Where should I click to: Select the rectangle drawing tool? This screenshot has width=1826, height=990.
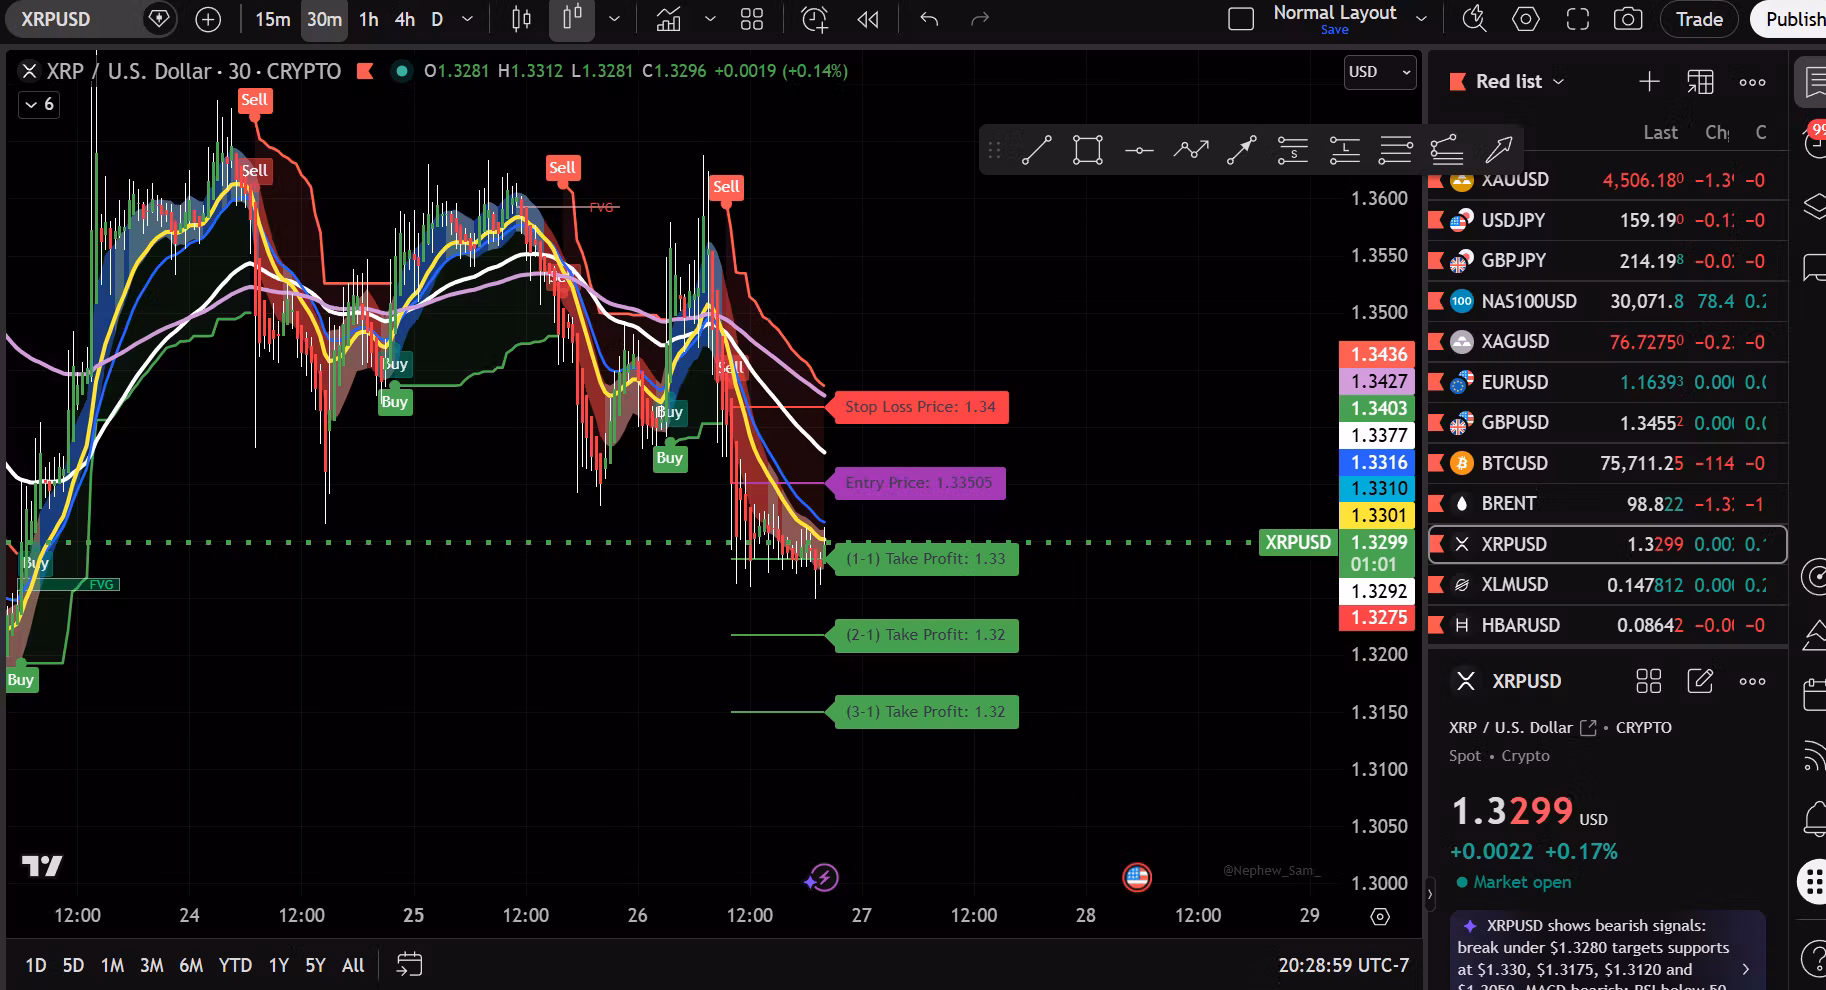point(1088,150)
